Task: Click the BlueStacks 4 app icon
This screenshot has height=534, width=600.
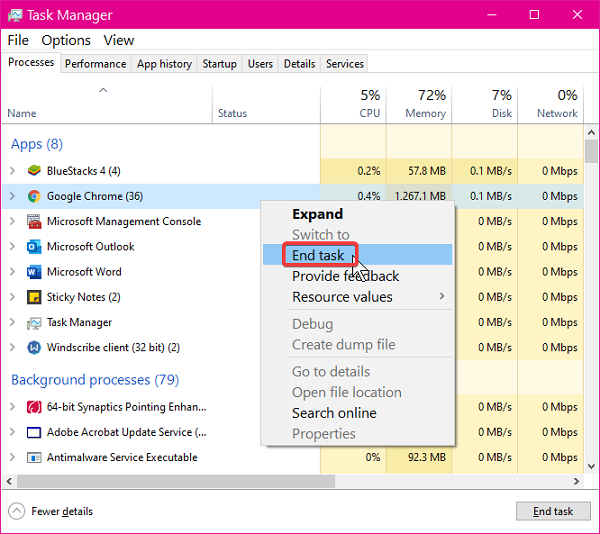Action: pos(35,171)
